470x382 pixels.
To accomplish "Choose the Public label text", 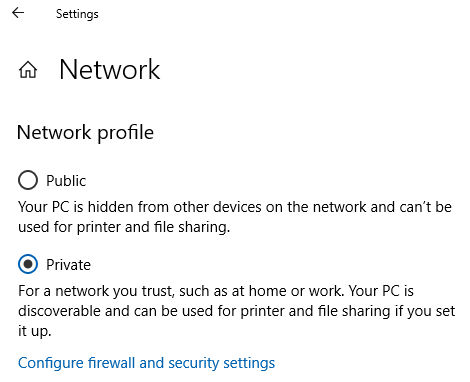I will [66, 181].
